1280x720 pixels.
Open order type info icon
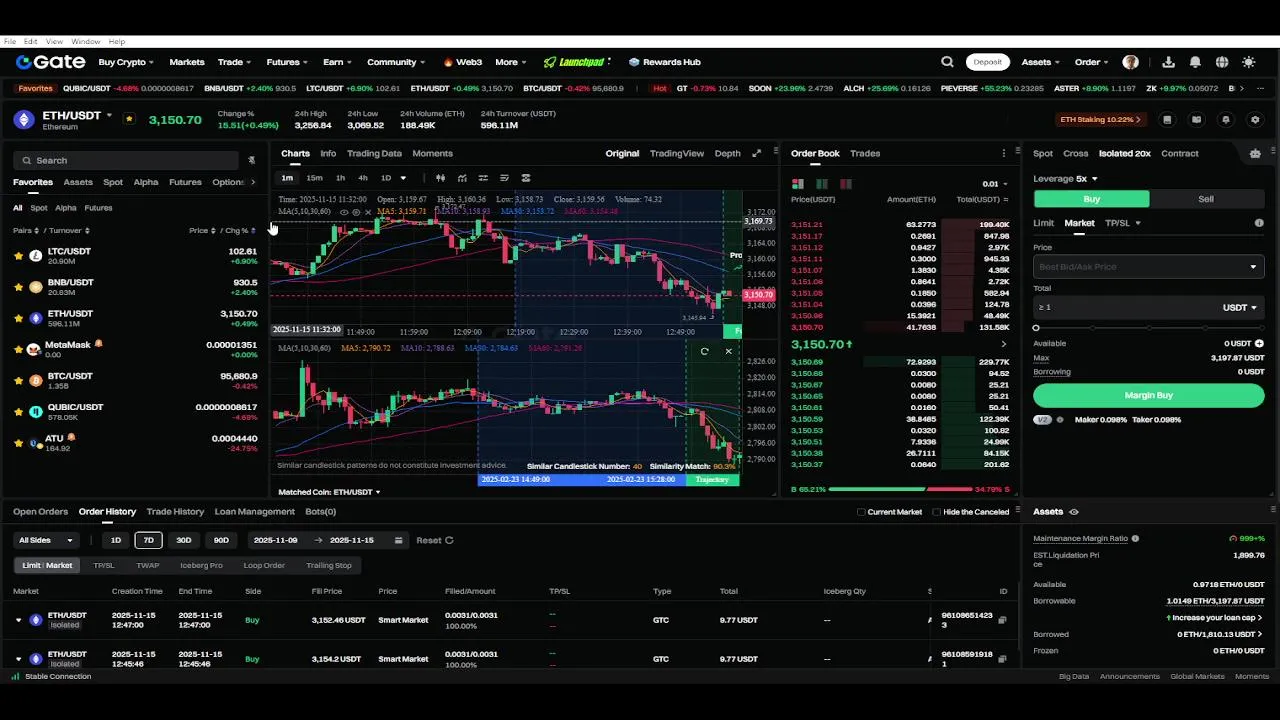coord(1259,223)
